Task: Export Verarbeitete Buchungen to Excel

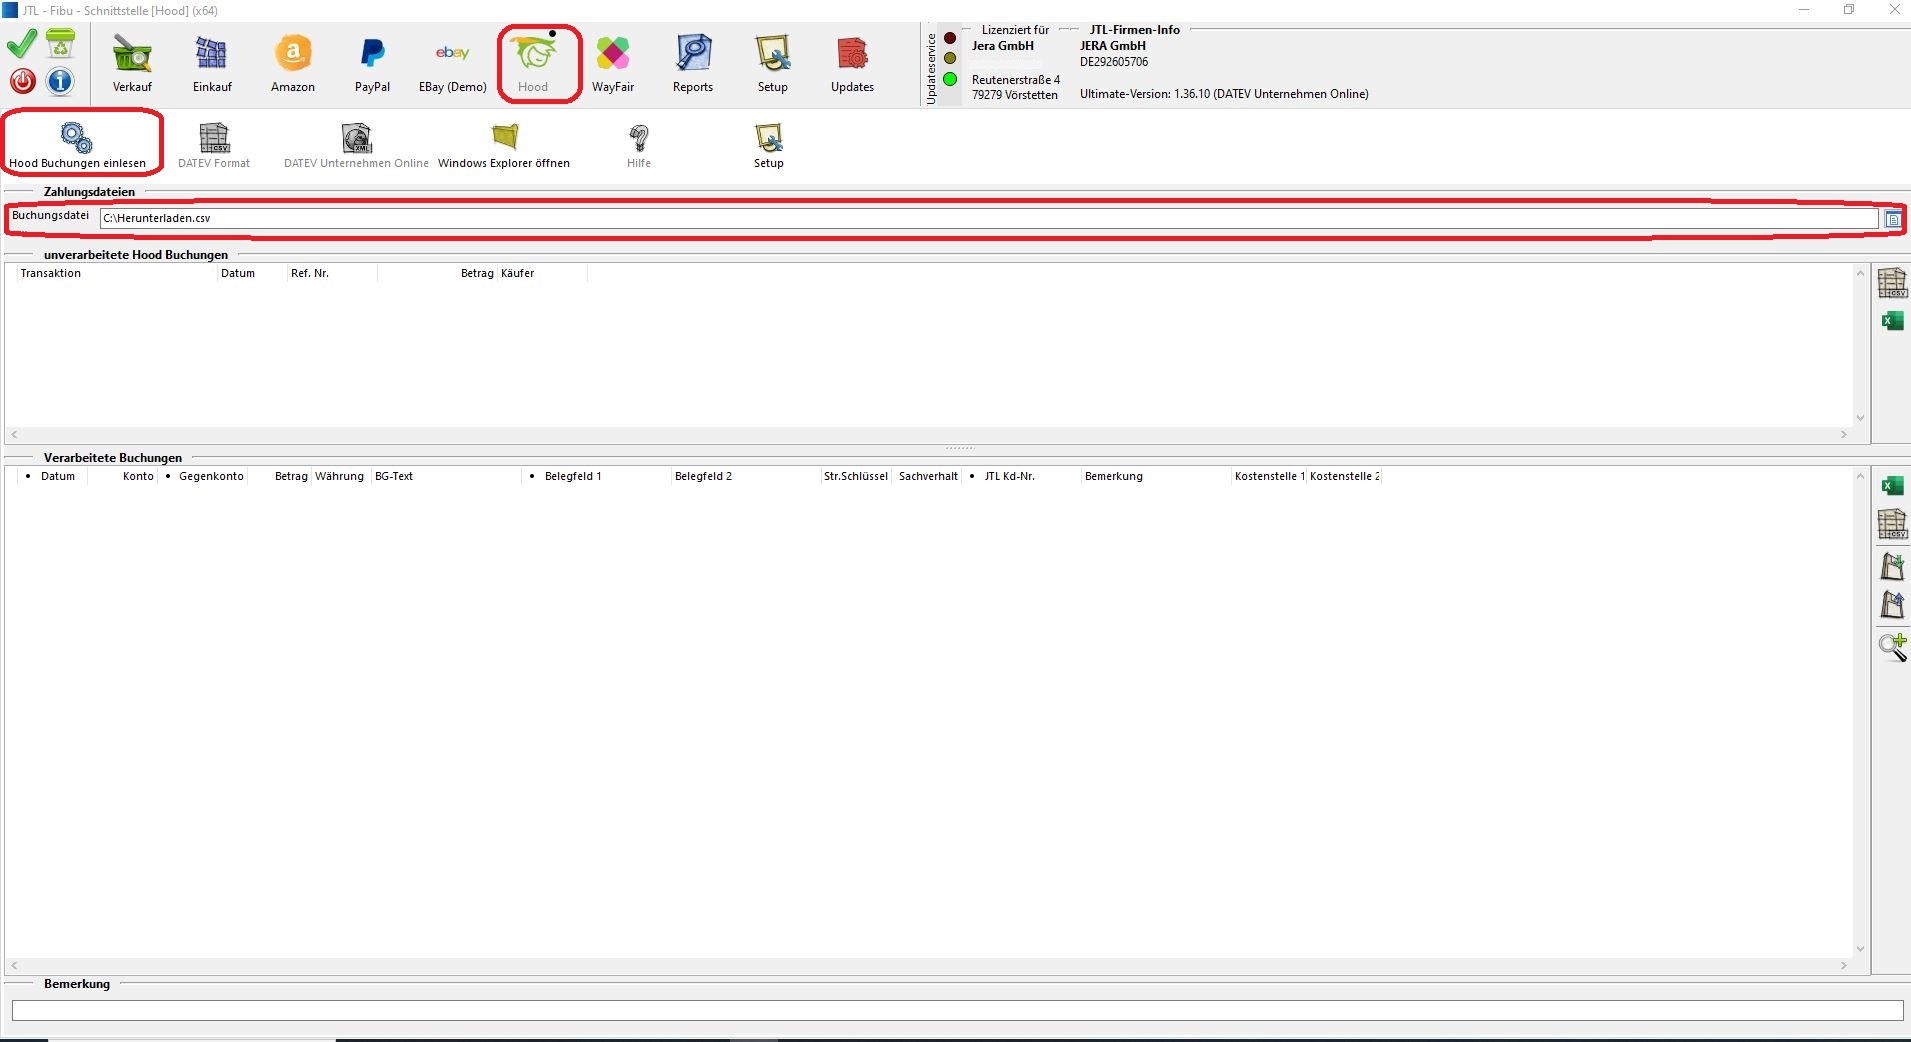Action: [1891, 486]
